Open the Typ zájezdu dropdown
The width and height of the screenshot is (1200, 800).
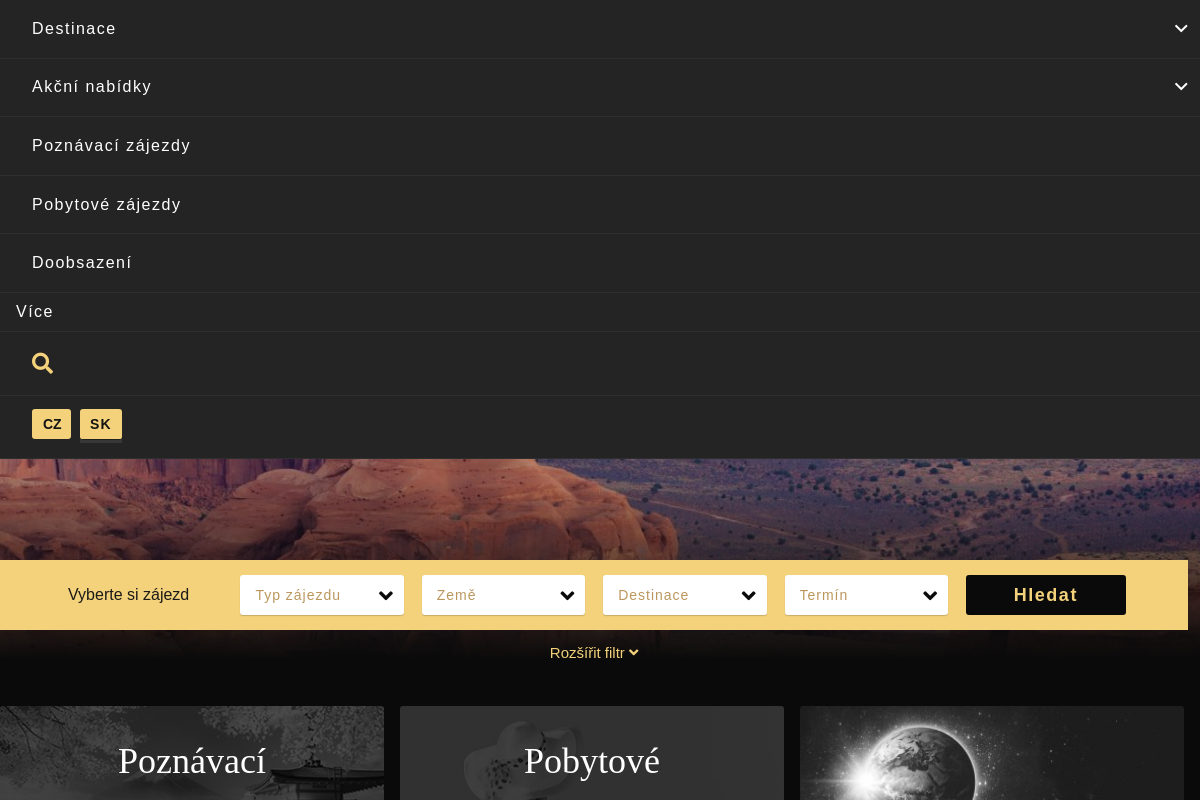point(322,595)
